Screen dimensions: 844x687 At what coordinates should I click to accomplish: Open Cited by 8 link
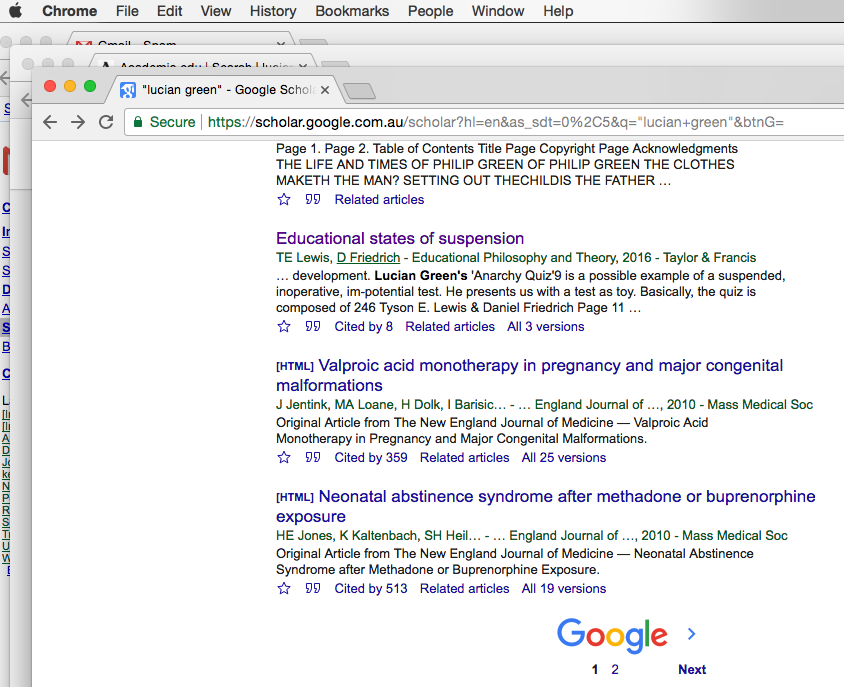(x=363, y=327)
